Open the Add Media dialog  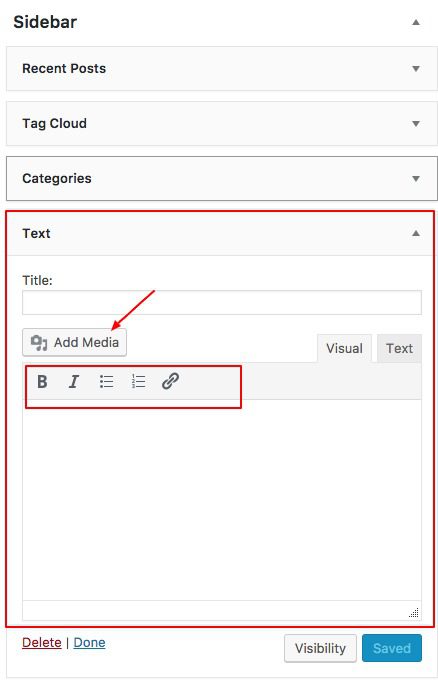pyautogui.click(x=74, y=342)
